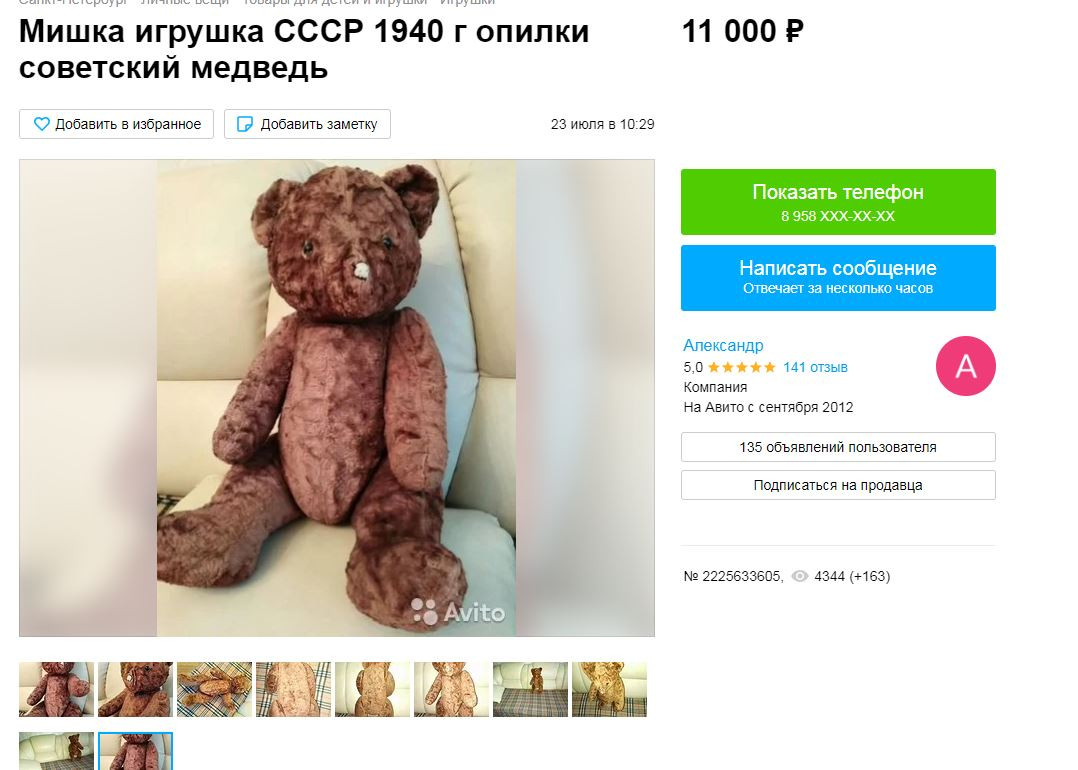This screenshot has width=1078, height=770.
Task: Click the heart icon for favorites
Action: (x=42, y=124)
